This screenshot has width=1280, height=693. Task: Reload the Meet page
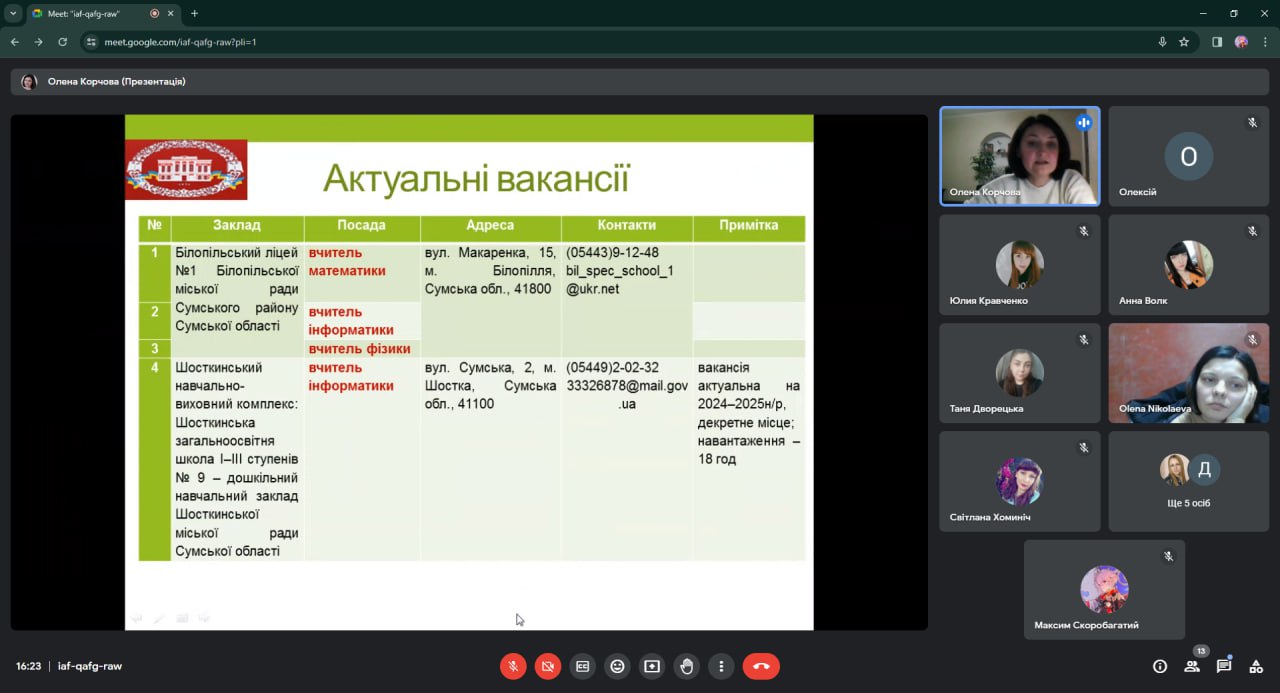[x=62, y=42]
